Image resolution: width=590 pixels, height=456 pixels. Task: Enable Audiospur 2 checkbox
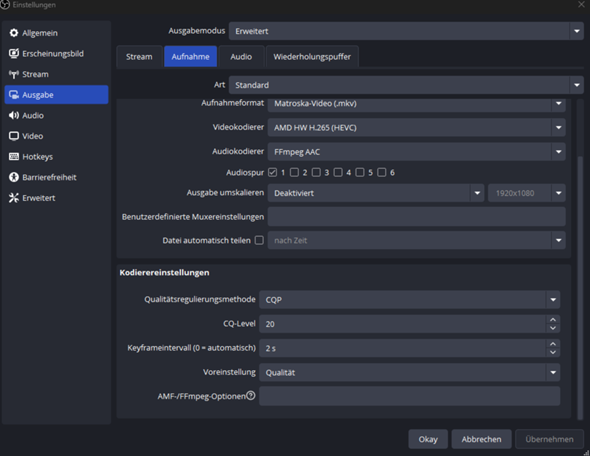(x=294, y=172)
